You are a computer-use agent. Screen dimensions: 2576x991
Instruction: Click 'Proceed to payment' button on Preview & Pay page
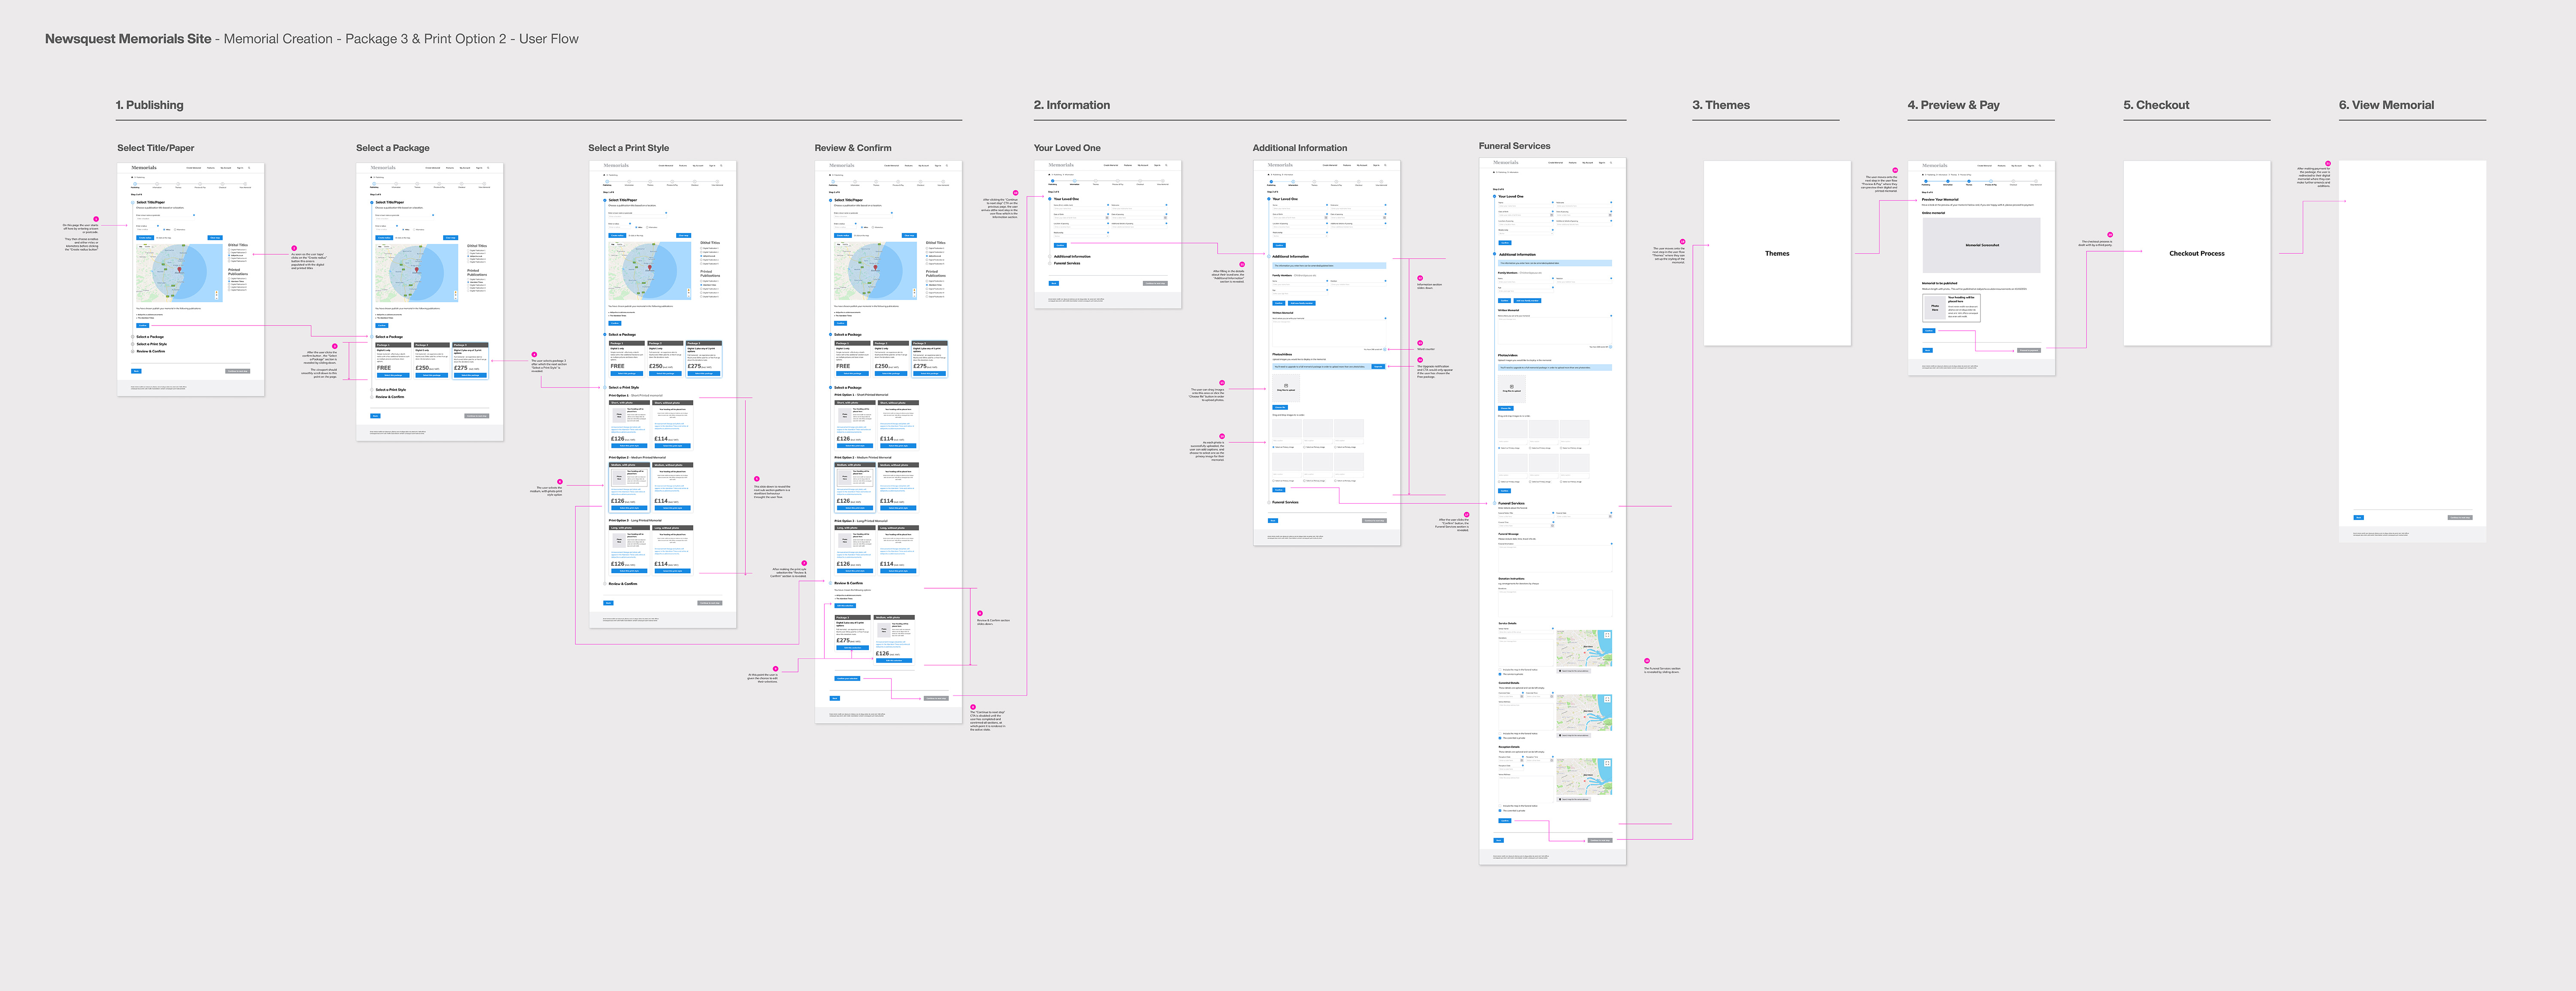point(2029,350)
